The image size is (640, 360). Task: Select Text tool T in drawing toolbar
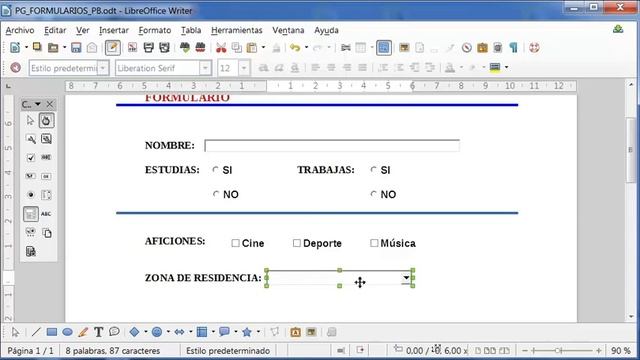pyautogui.click(x=98, y=332)
